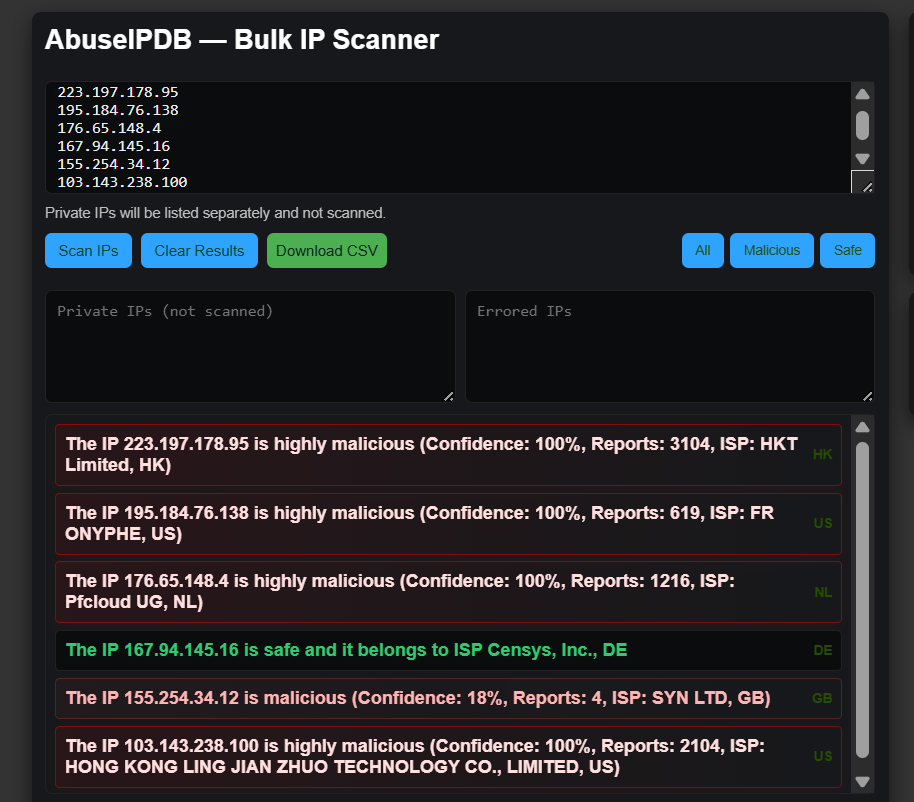Click results list scrollbar thumb

pyautogui.click(x=863, y=600)
